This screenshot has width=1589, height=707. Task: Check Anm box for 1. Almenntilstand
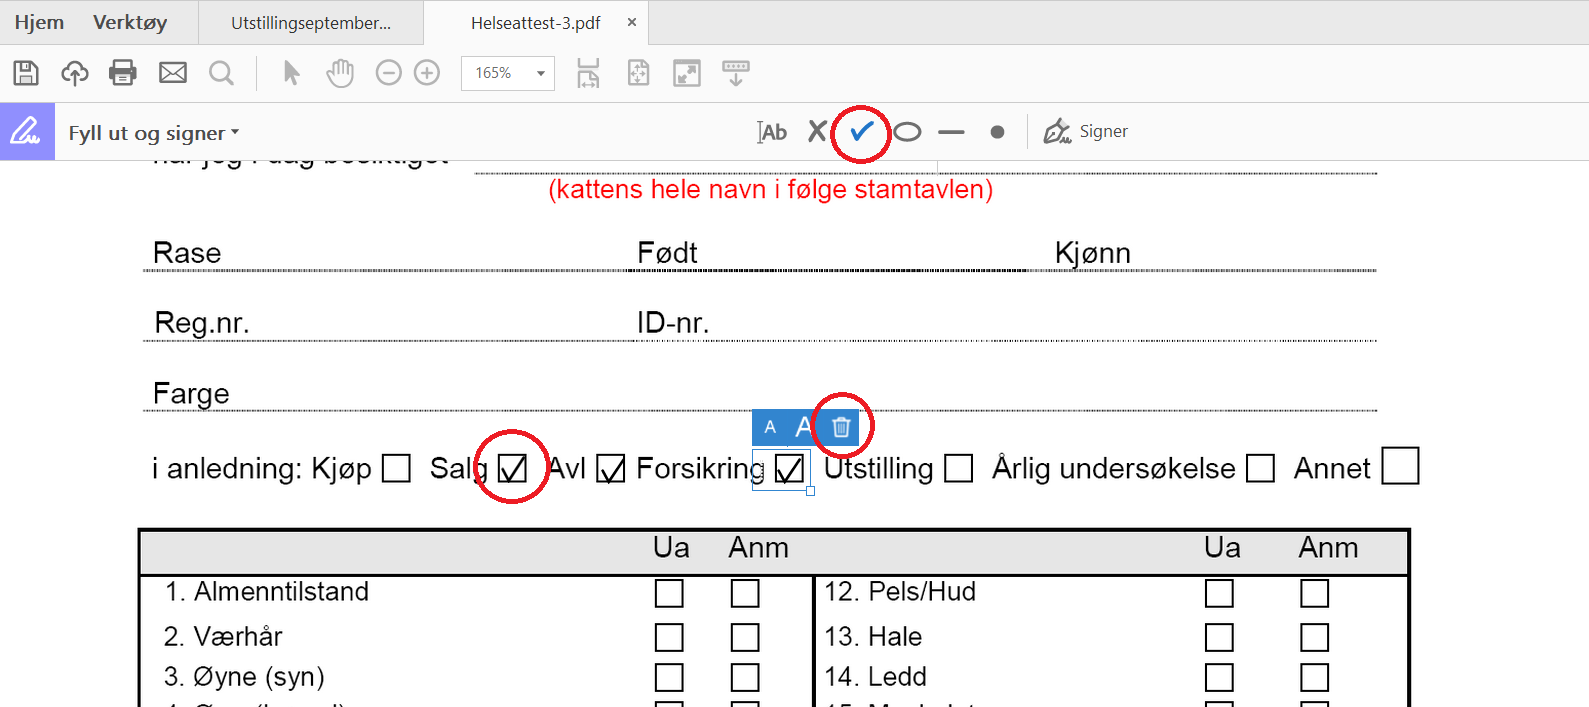click(745, 593)
